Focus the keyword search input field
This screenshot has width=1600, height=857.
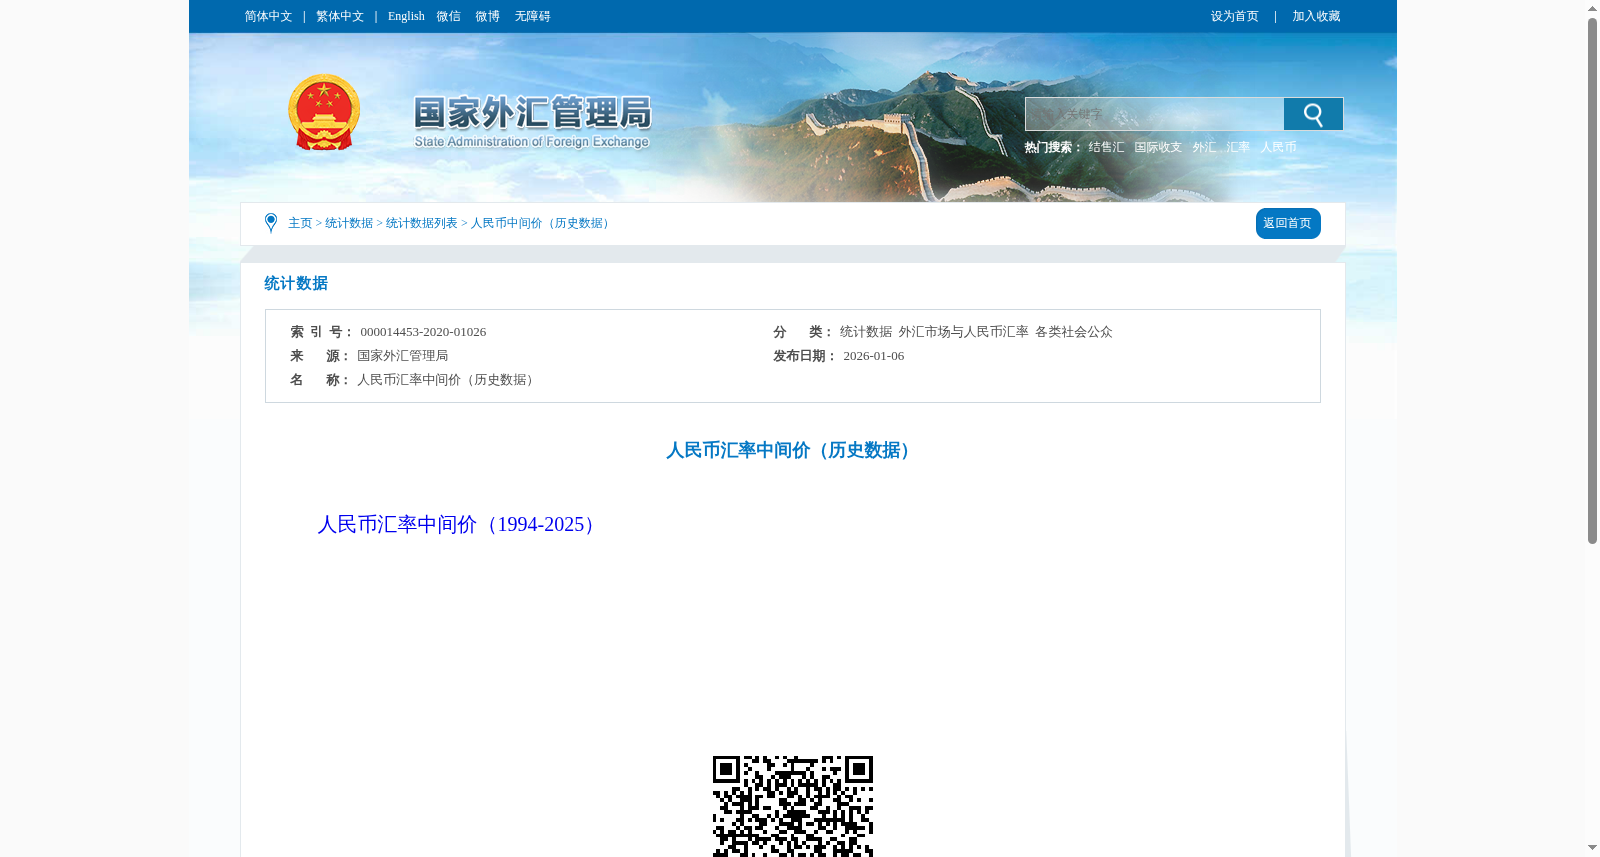click(x=1154, y=114)
